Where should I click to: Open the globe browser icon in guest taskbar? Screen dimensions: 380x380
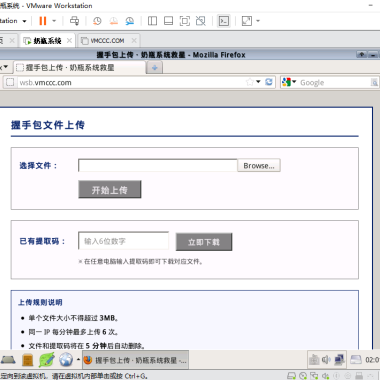(x=66, y=360)
